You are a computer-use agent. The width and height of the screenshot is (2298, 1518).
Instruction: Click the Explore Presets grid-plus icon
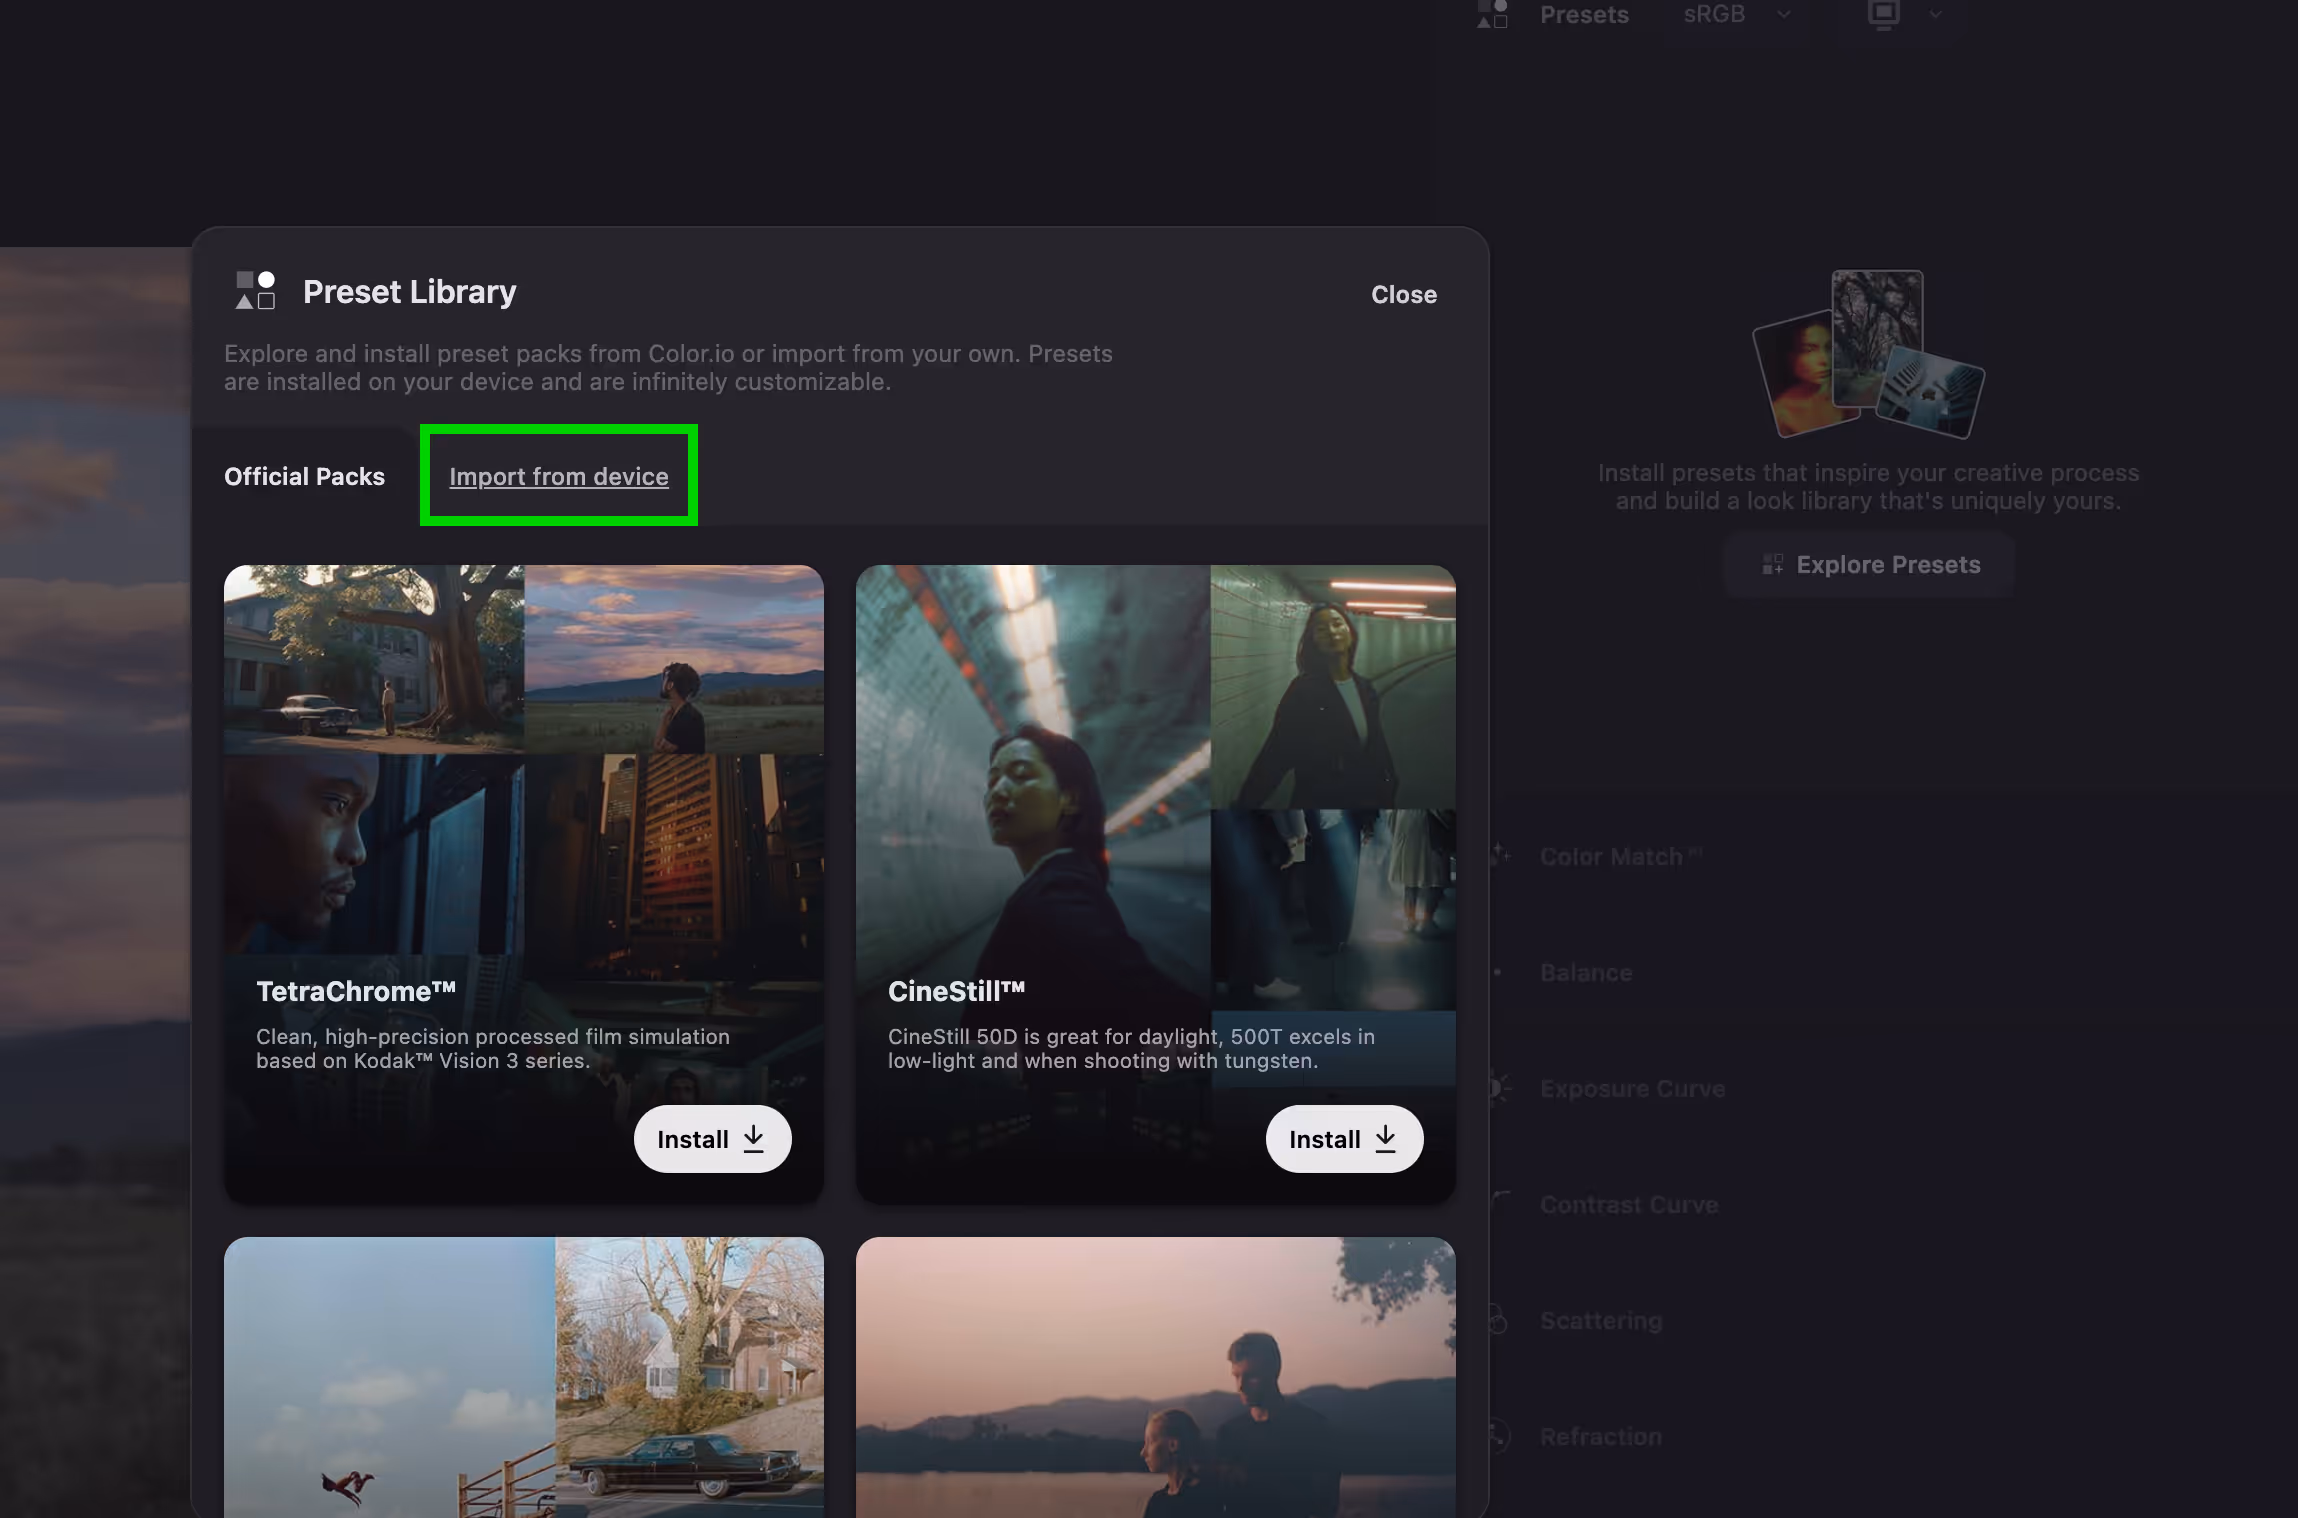[x=1772, y=565]
